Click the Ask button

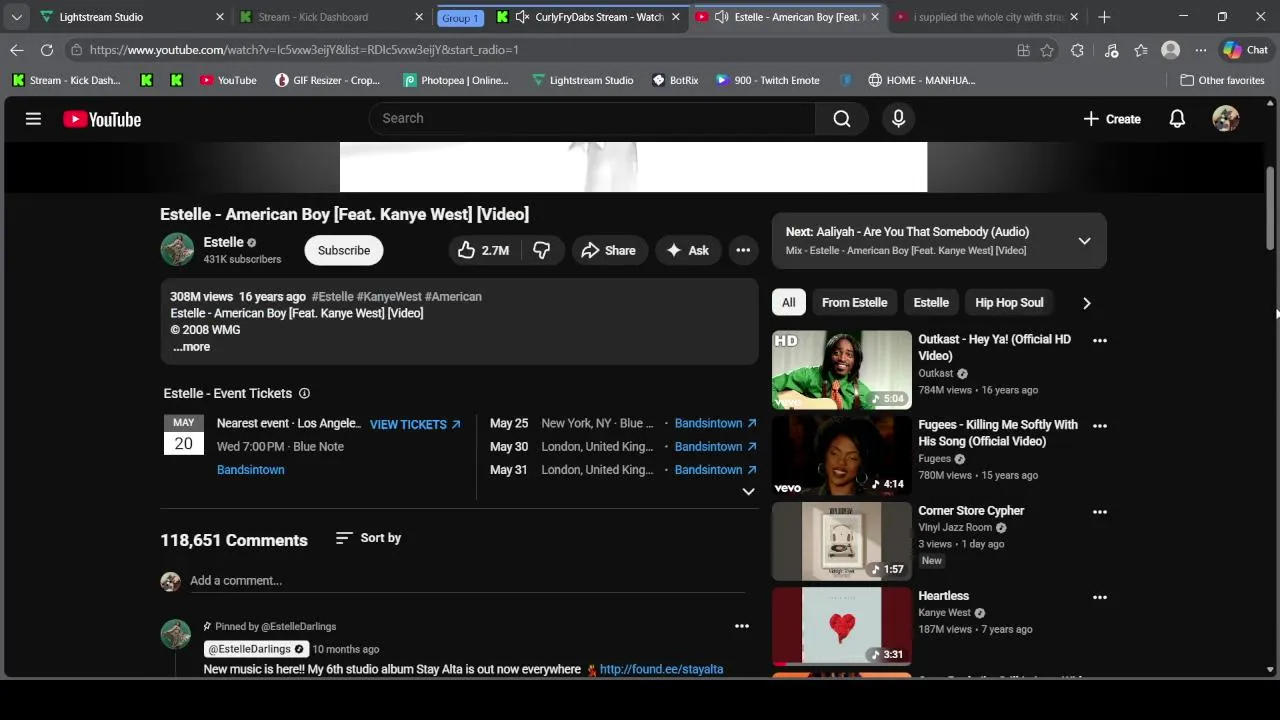(688, 251)
